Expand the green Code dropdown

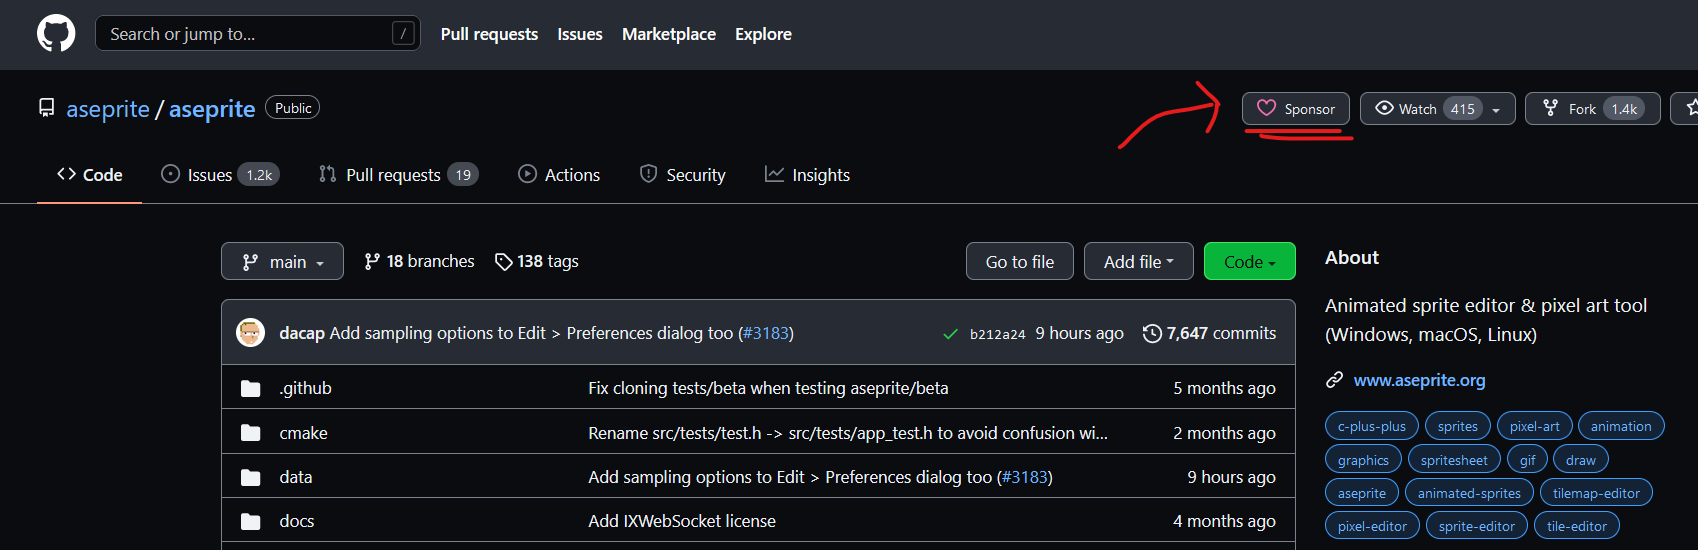[1249, 262]
